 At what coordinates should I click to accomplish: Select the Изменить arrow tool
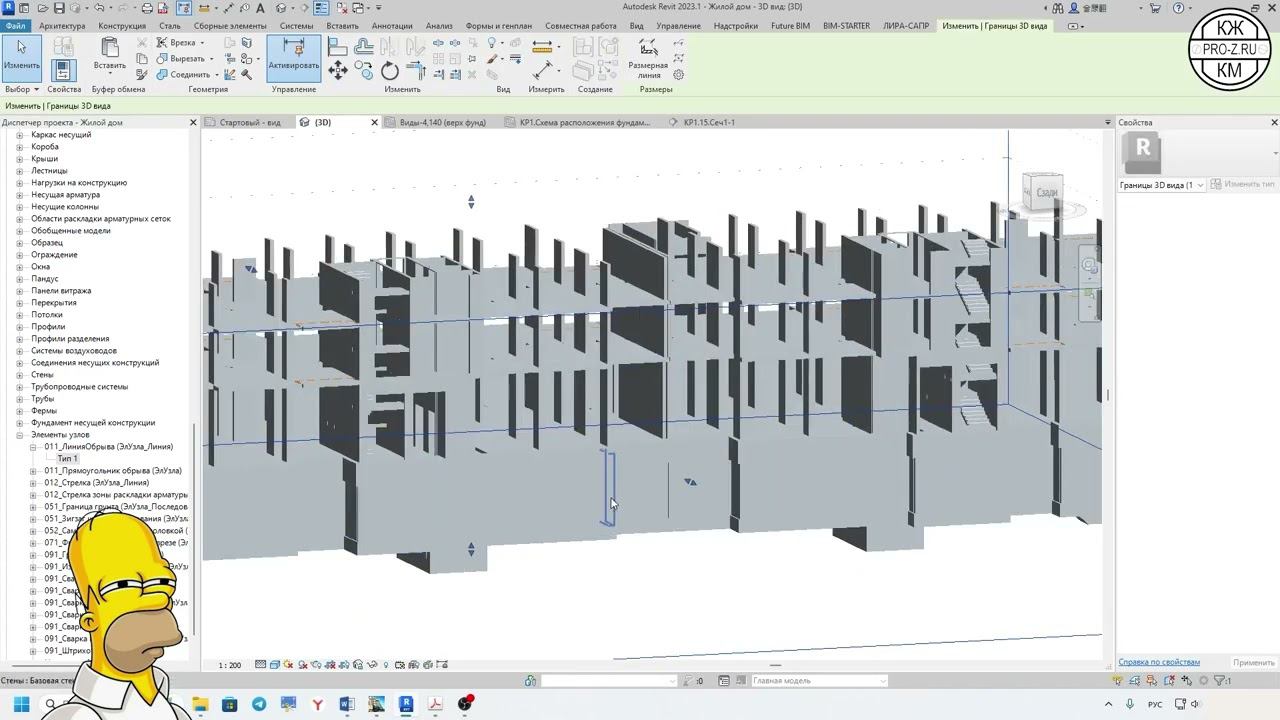[21, 56]
